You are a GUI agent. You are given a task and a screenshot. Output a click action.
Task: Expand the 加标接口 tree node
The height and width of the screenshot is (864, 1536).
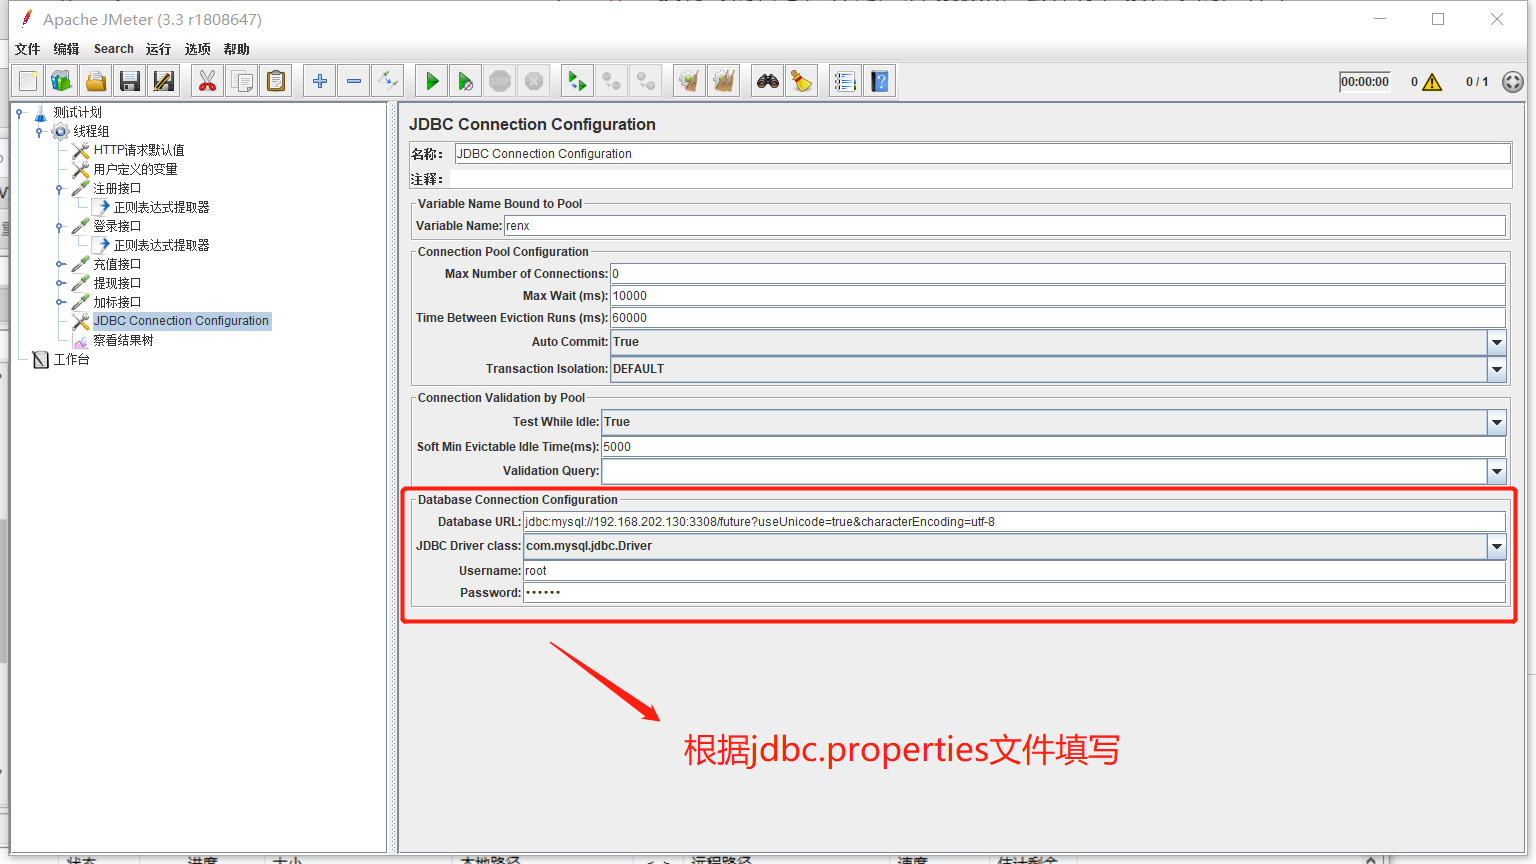point(60,303)
